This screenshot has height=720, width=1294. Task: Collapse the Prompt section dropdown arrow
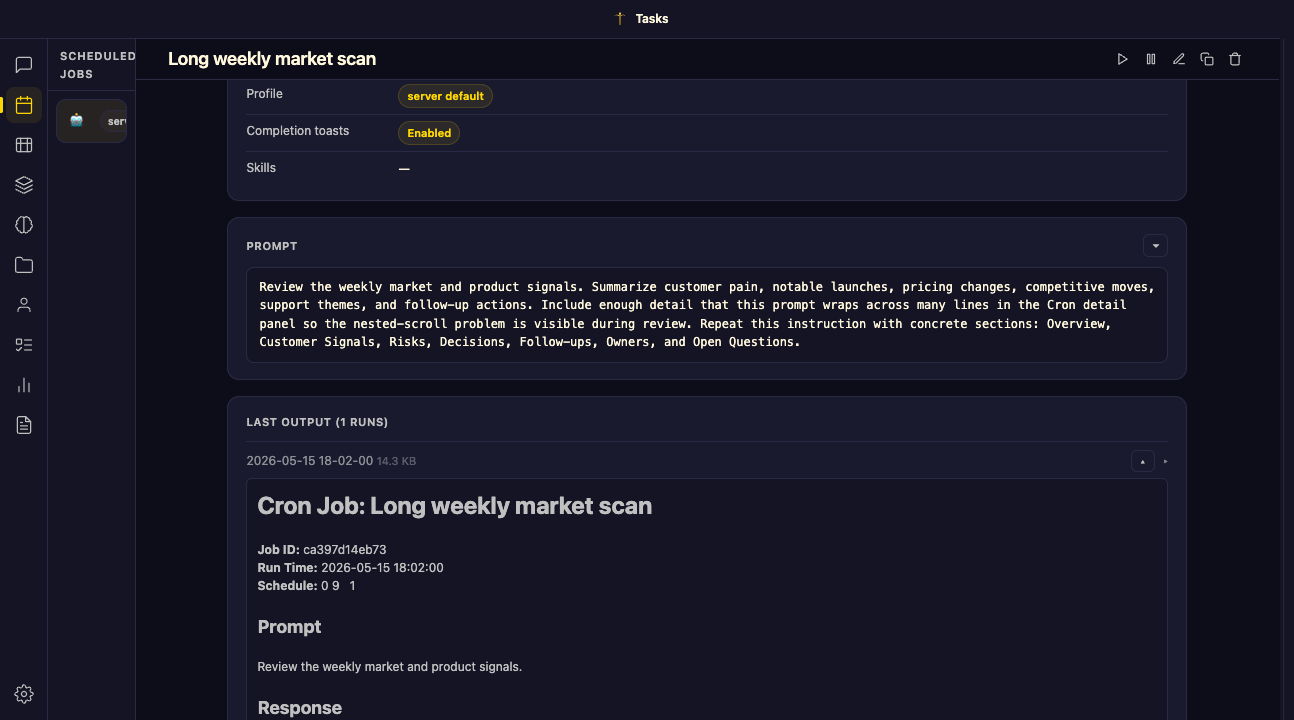[1155, 245]
